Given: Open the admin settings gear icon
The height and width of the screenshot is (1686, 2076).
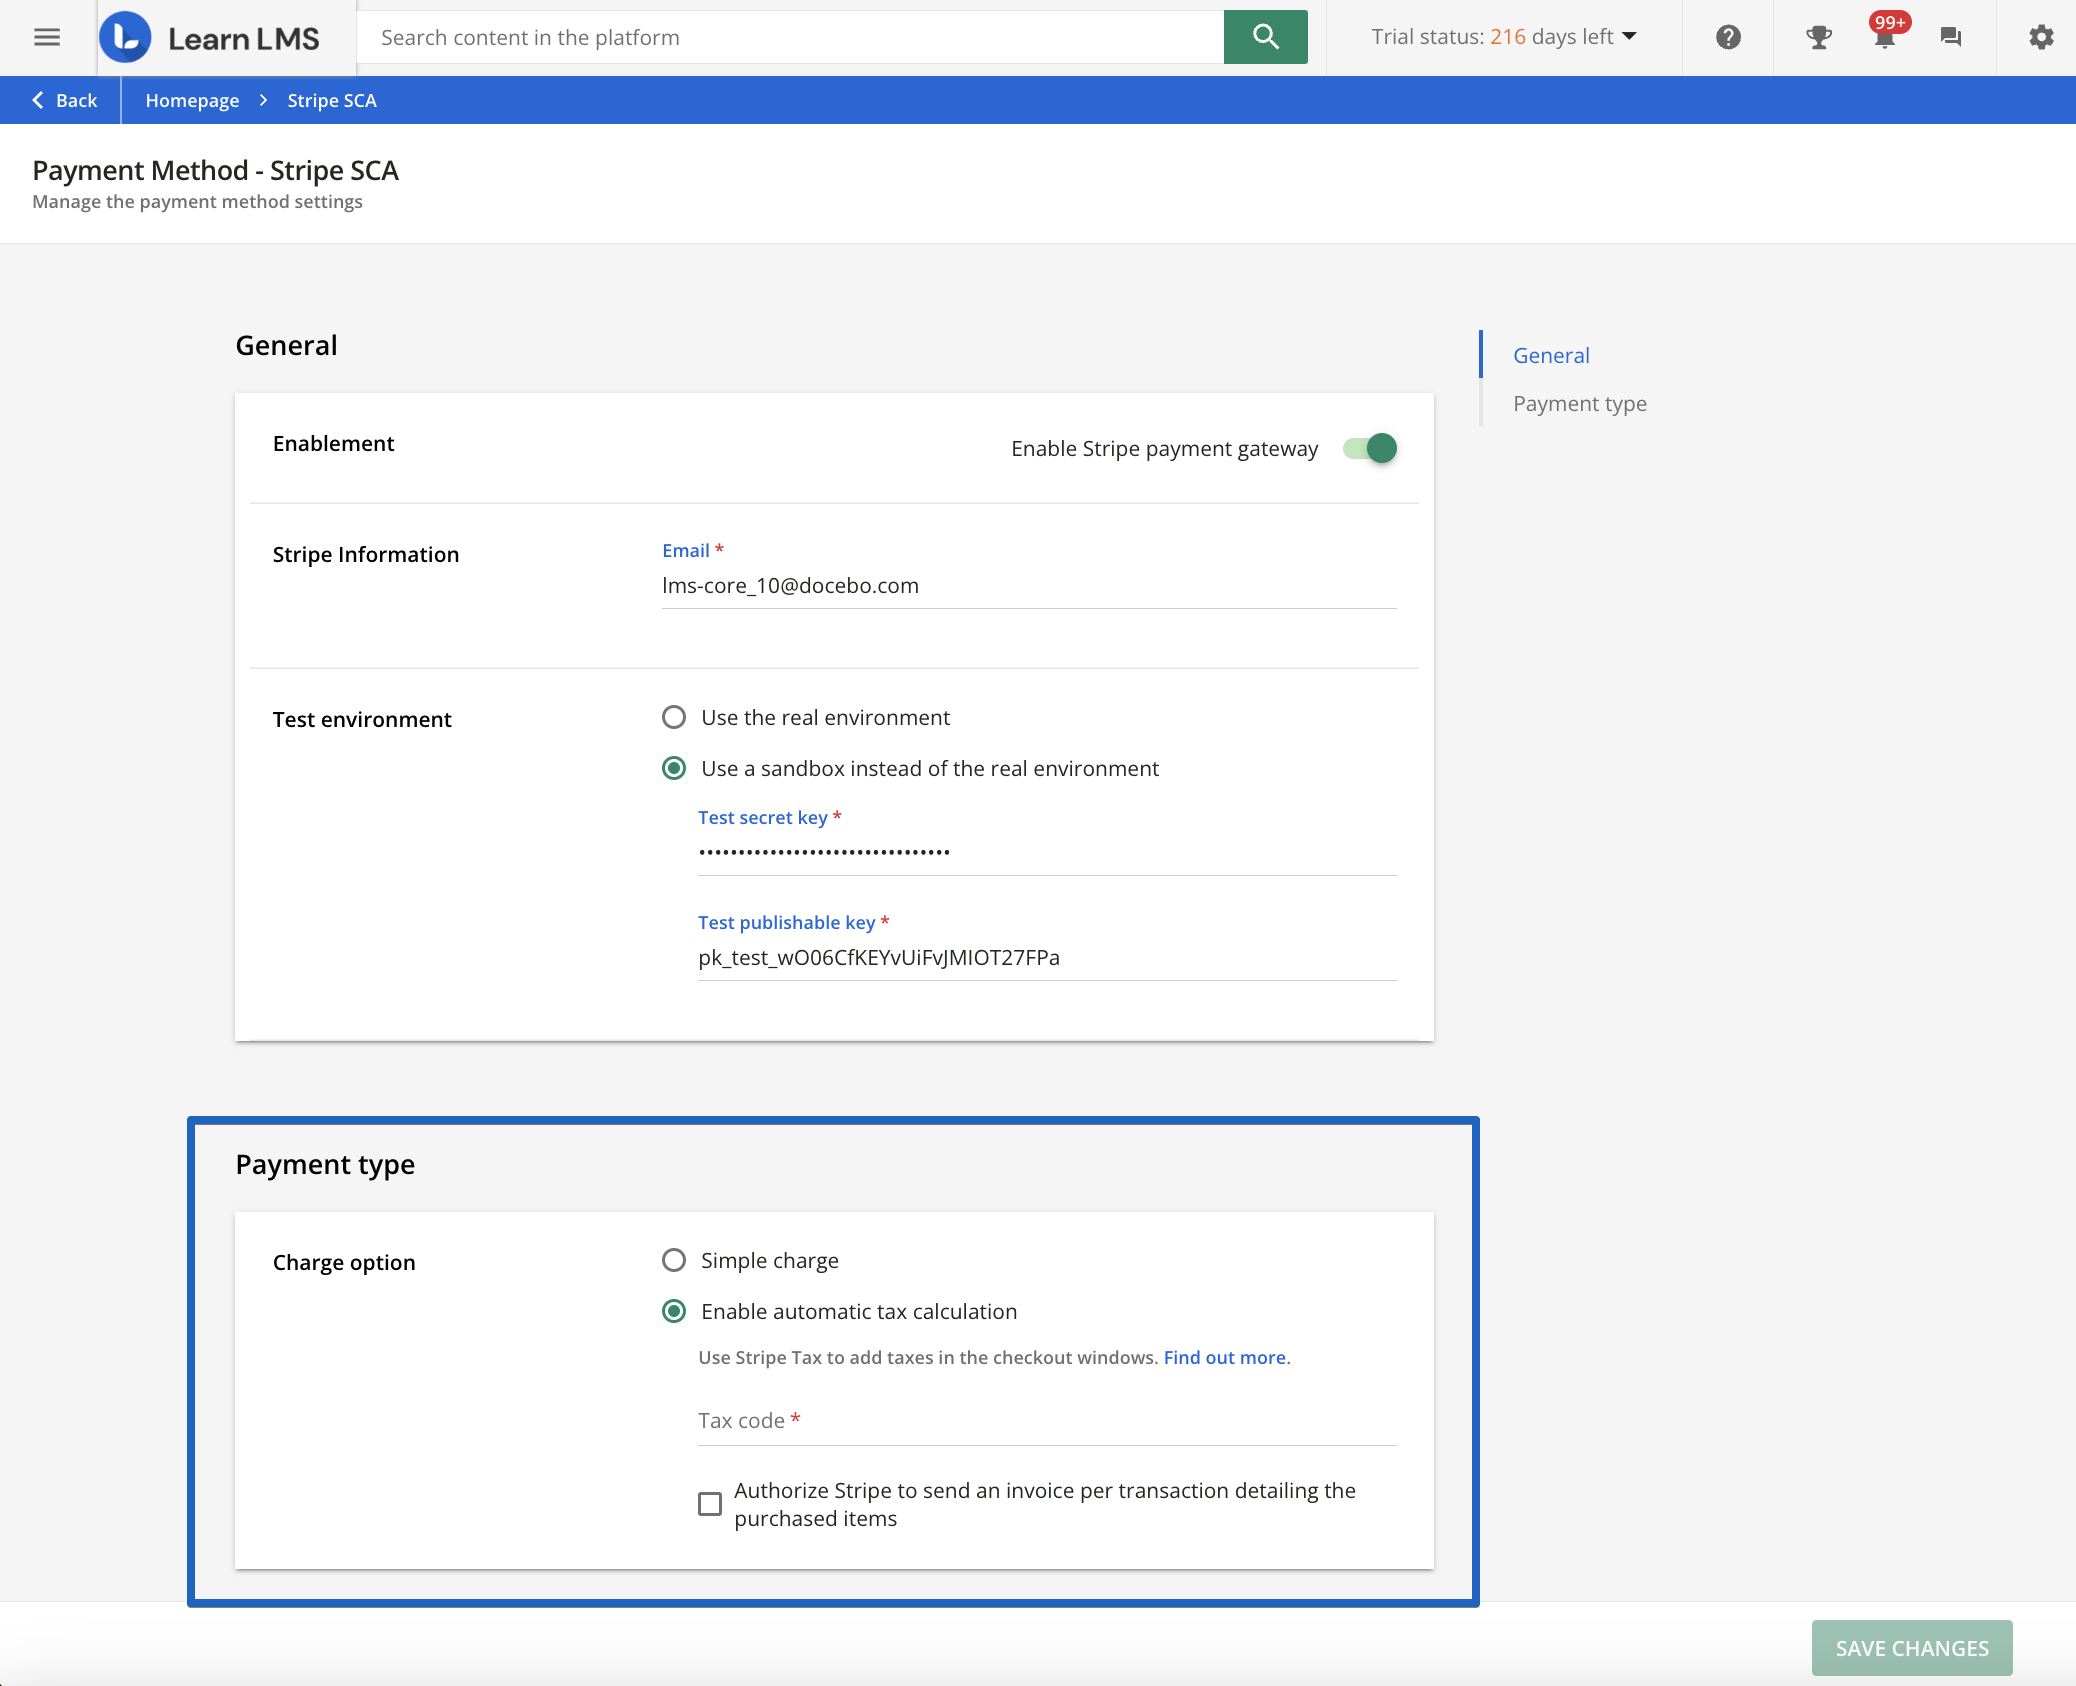Looking at the screenshot, I should coord(2041,37).
